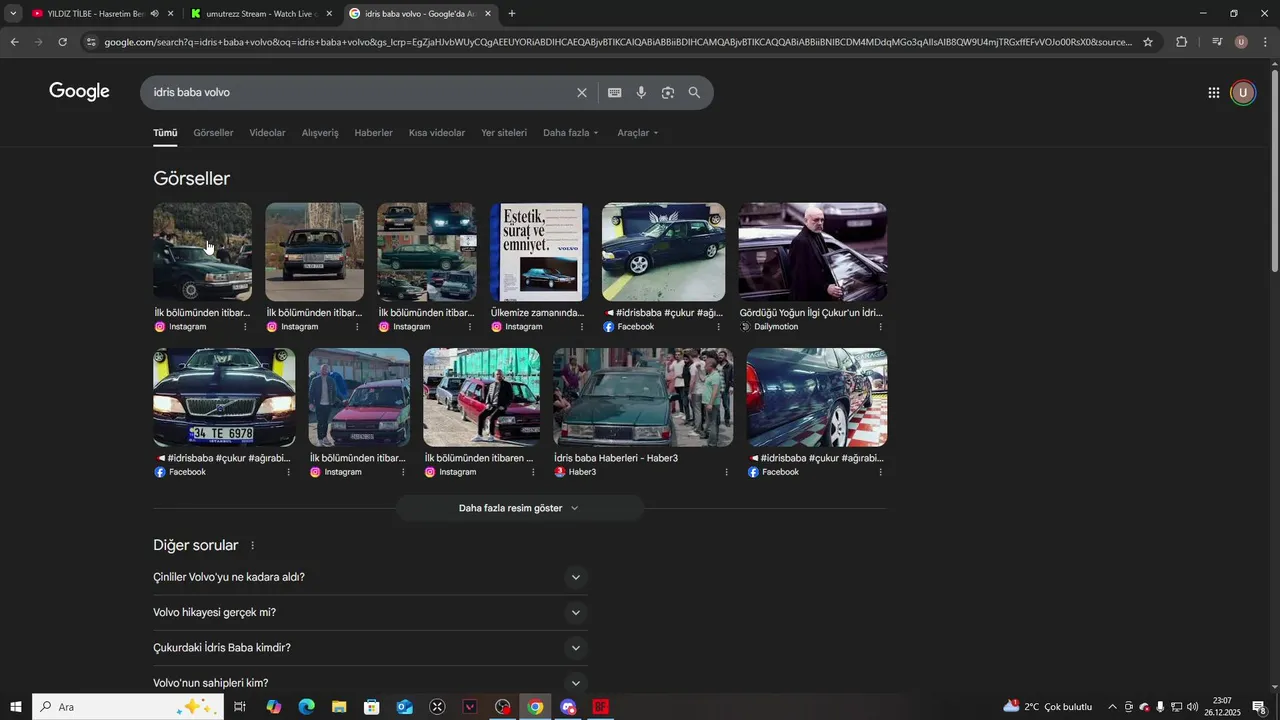This screenshot has width=1280, height=720.
Task: Open 'Gördüğü Yoğun İlgi Çukur'un İdri...' link
Action: coord(811,313)
